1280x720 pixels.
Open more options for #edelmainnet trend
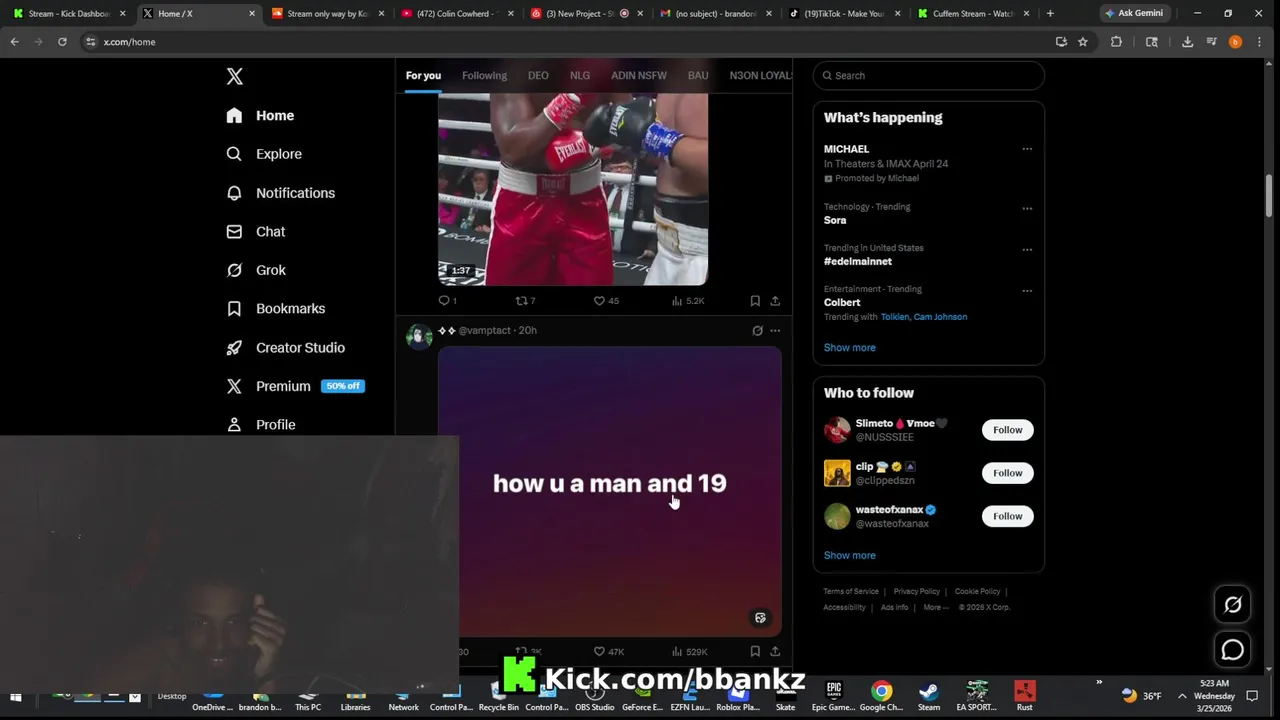[x=1027, y=250]
